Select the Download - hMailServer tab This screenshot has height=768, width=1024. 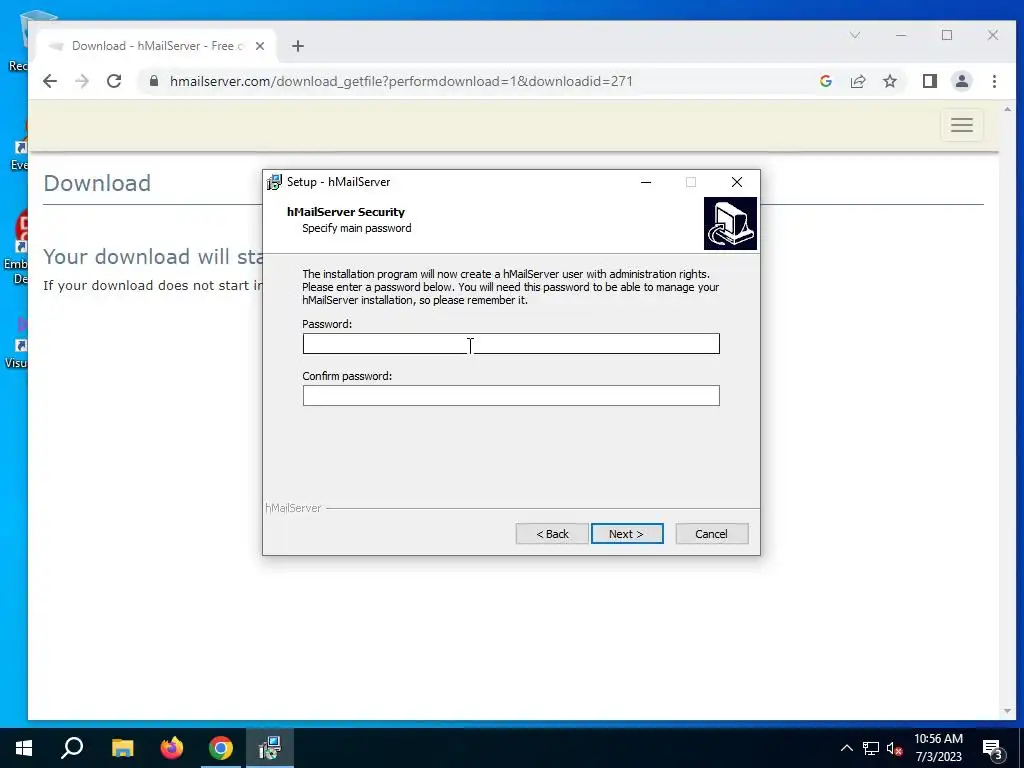pos(157,46)
